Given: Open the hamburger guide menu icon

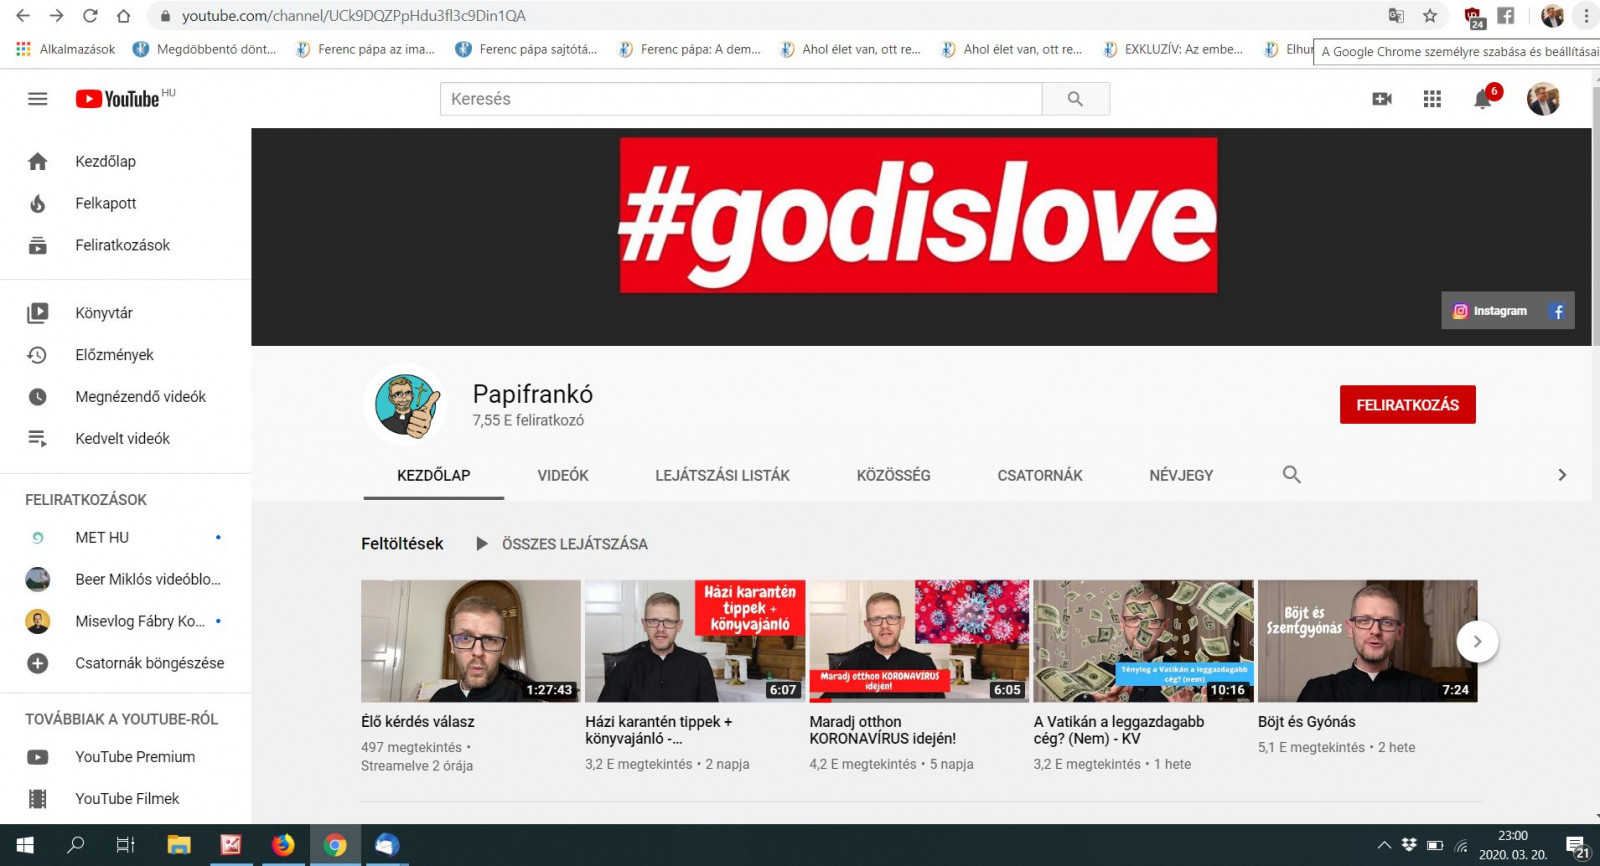Looking at the screenshot, I should click(x=37, y=99).
